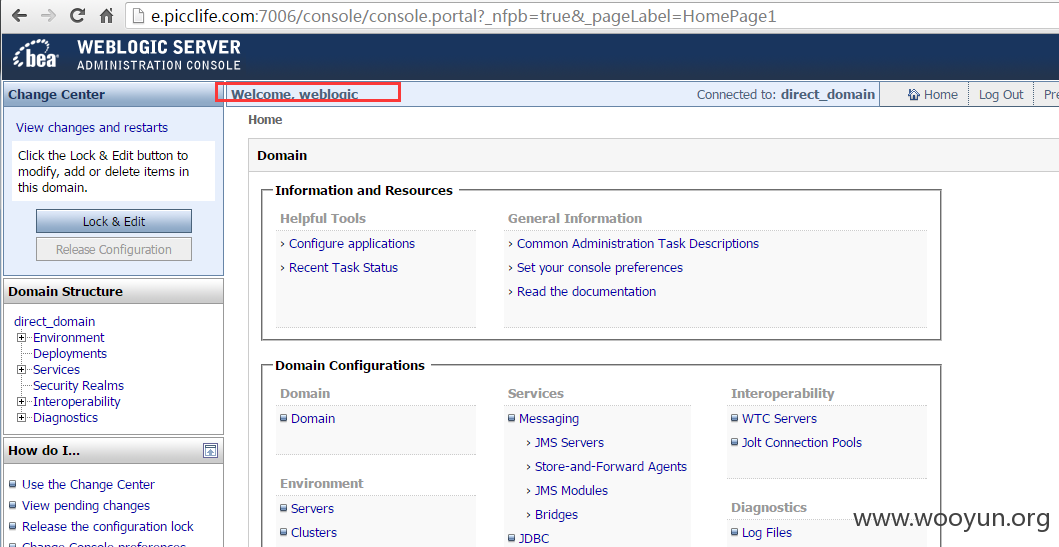This screenshot has width=1059, height=547.
Task: Open Security Realms in Domain Structure
Action: [78, 386]
